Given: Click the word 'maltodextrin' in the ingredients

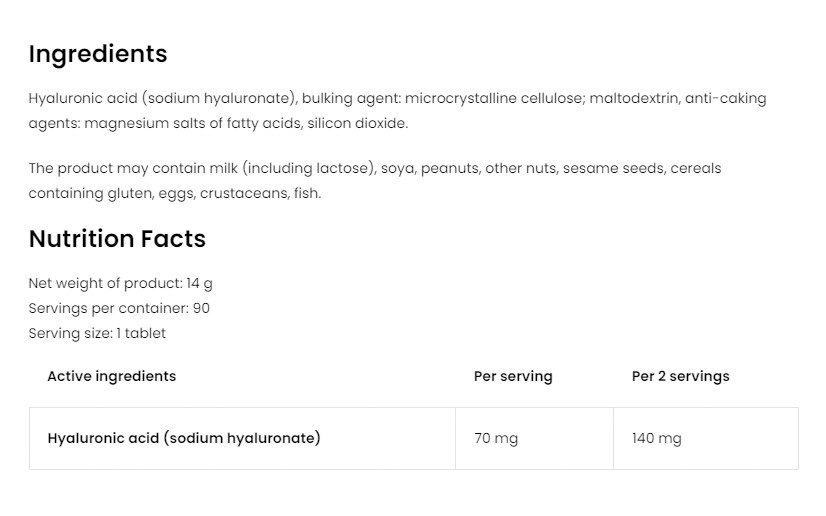Looking at the screenshot, I should 635,99.
